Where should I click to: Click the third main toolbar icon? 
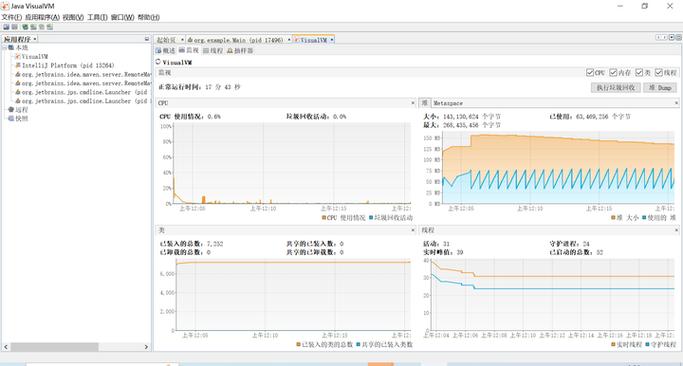pos(25,27)
